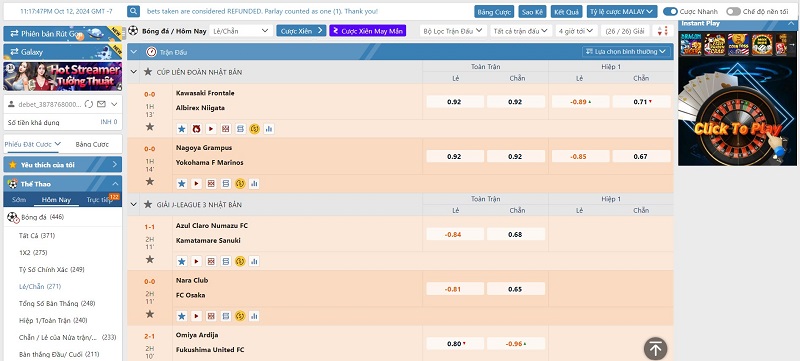Open the Lẻ/Chẵn market dropdown
800x361 pixels.
(x=240, y=31)
